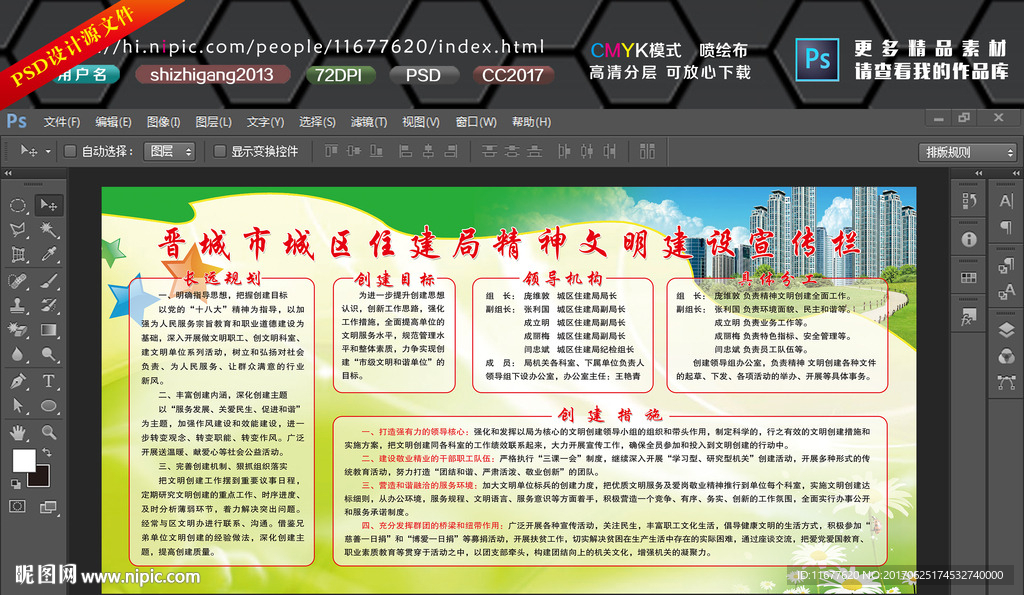Select the Brush tool

48,281
